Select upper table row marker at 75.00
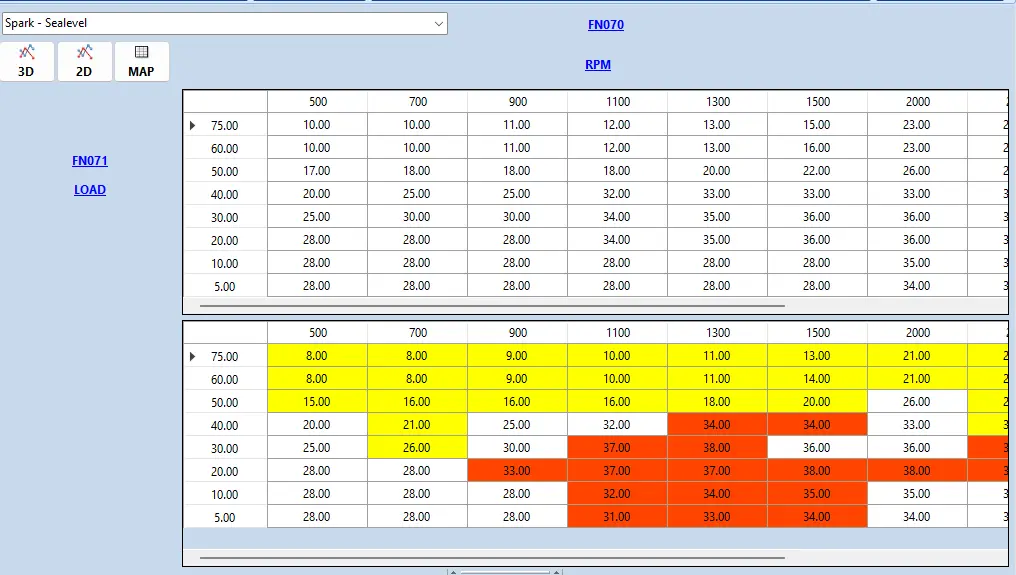 pyautogui.click(x=192, y=125)
